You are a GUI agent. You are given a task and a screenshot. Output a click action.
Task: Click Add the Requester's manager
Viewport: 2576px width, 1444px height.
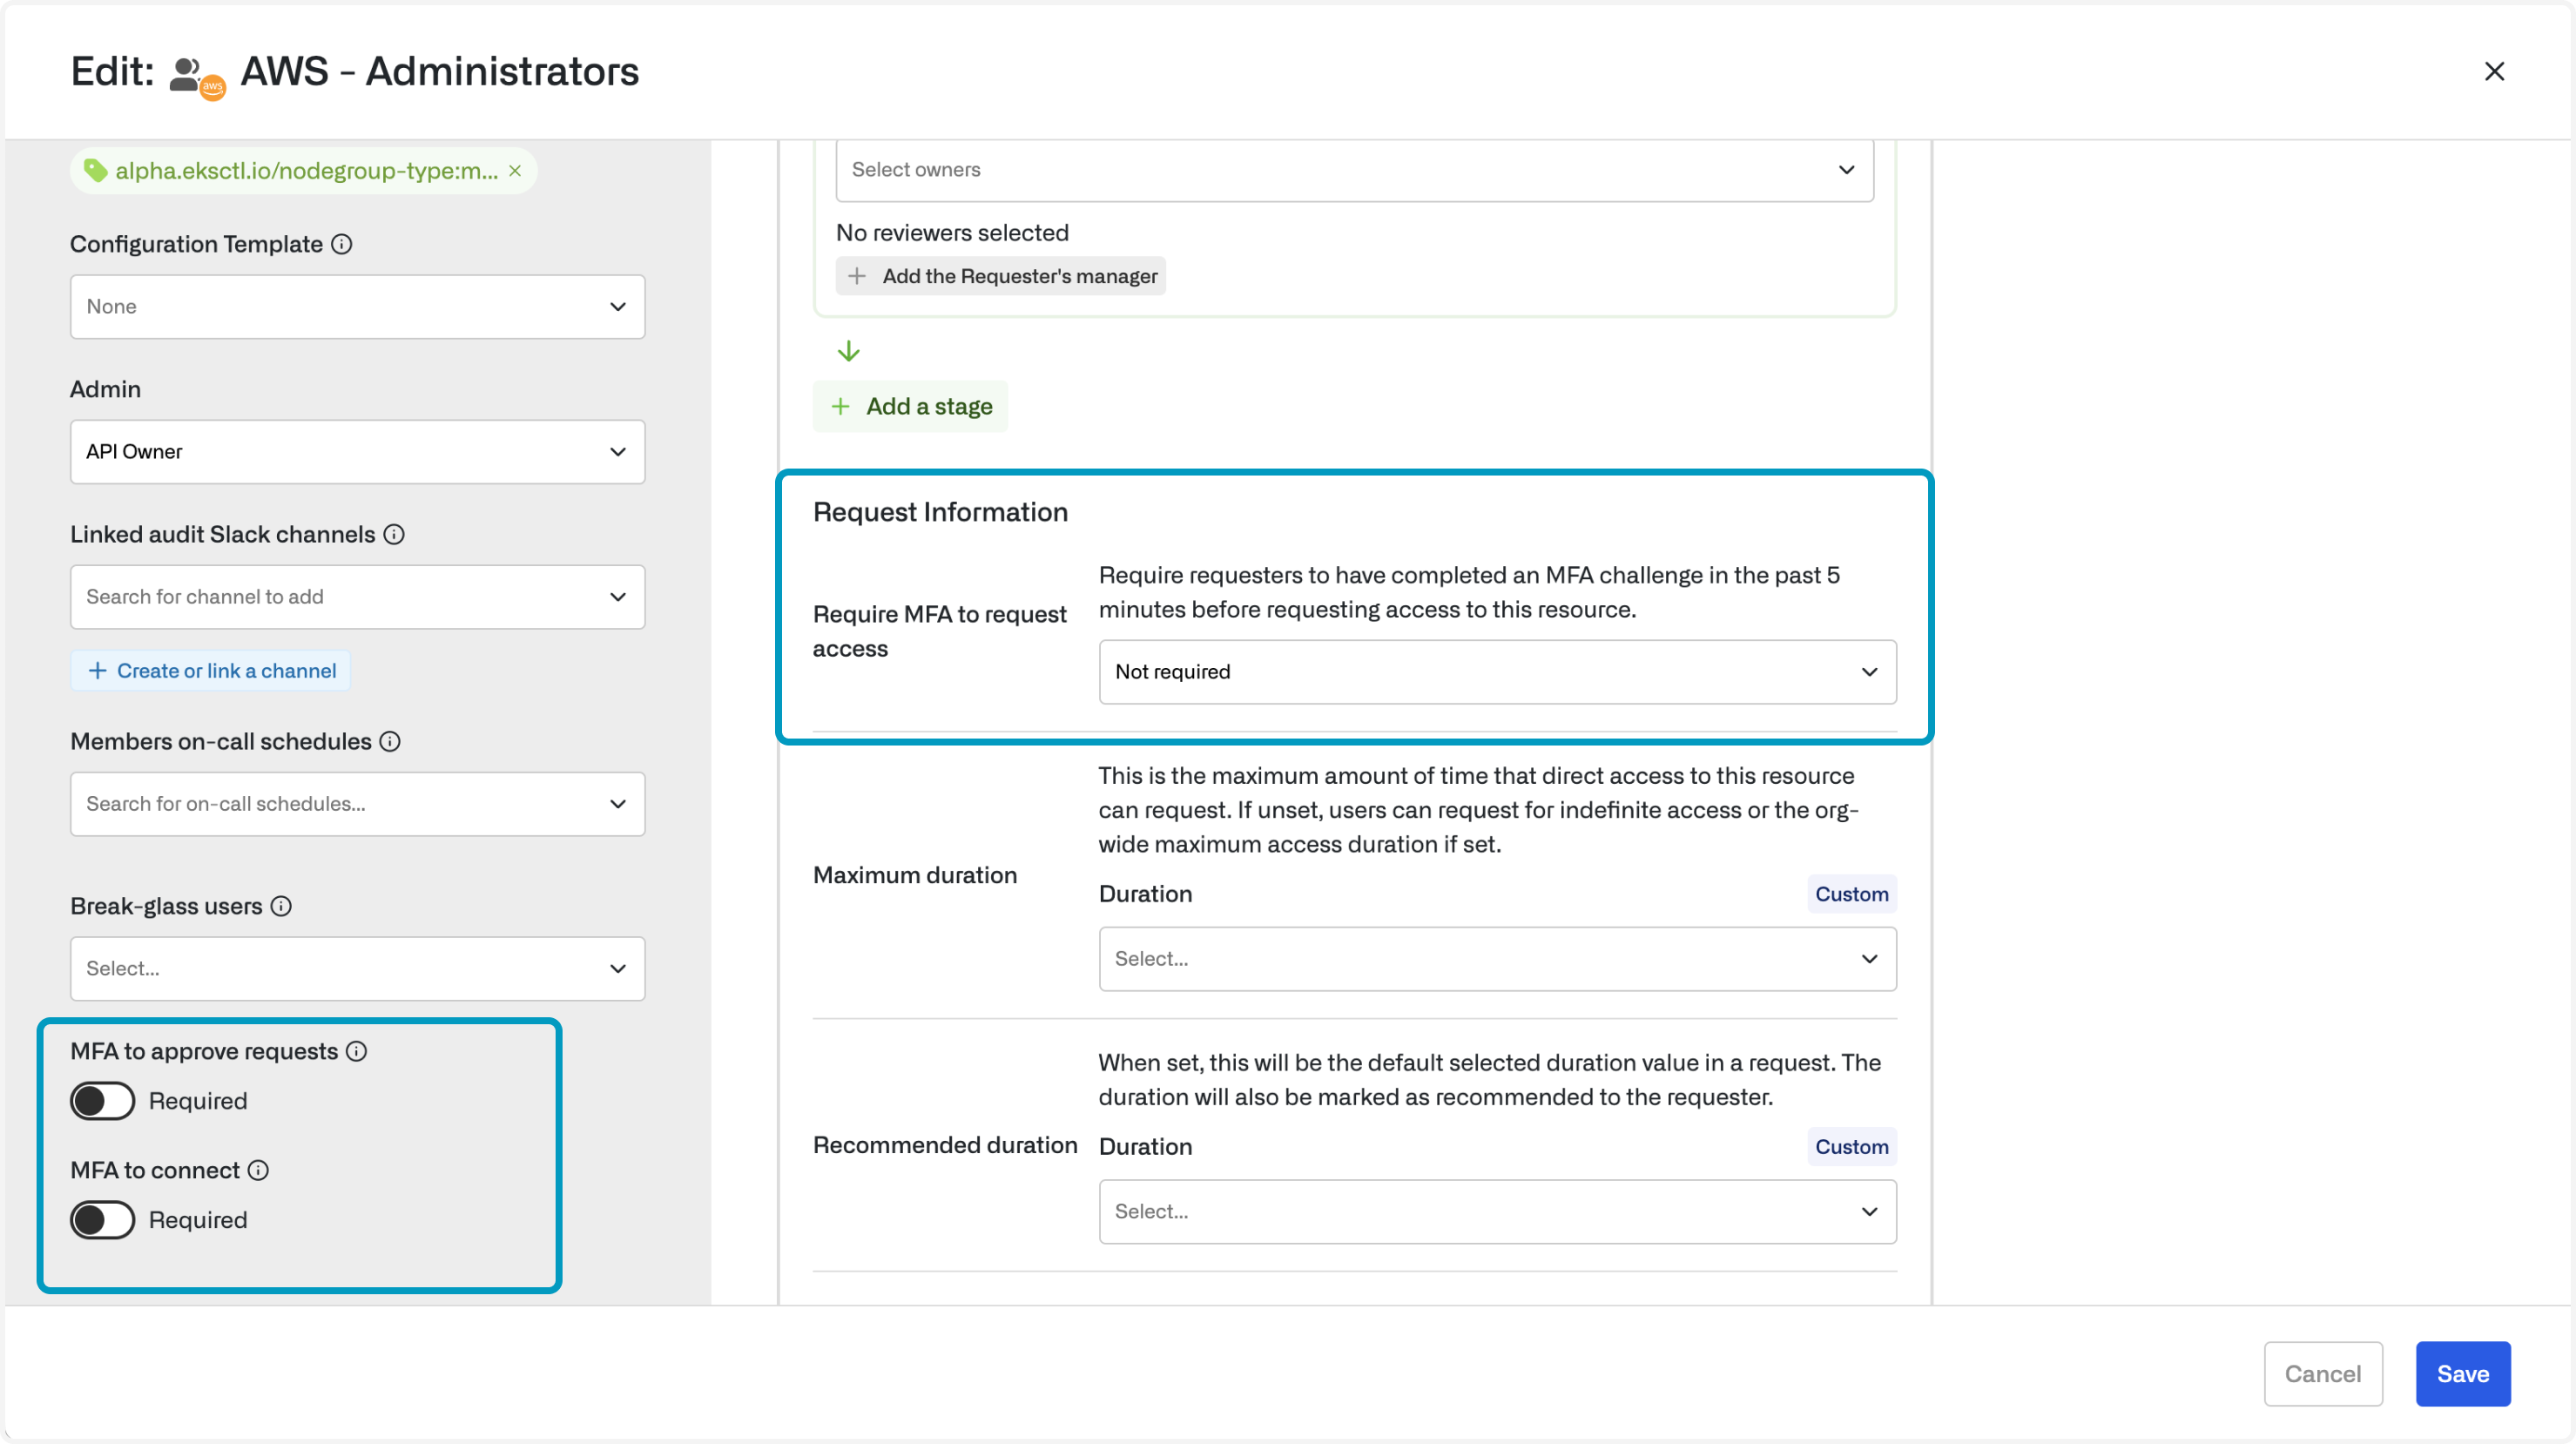pos(1001,276)
